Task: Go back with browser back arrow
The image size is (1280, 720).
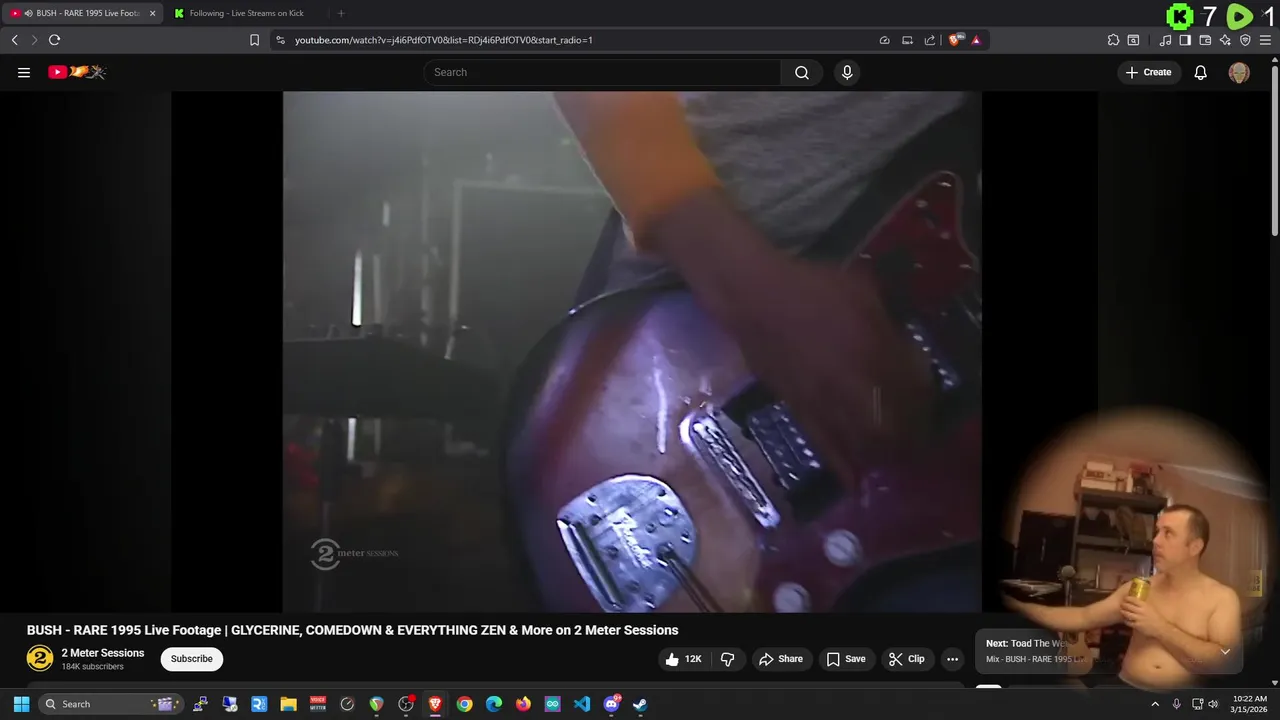Action: (x=14, y=40)
